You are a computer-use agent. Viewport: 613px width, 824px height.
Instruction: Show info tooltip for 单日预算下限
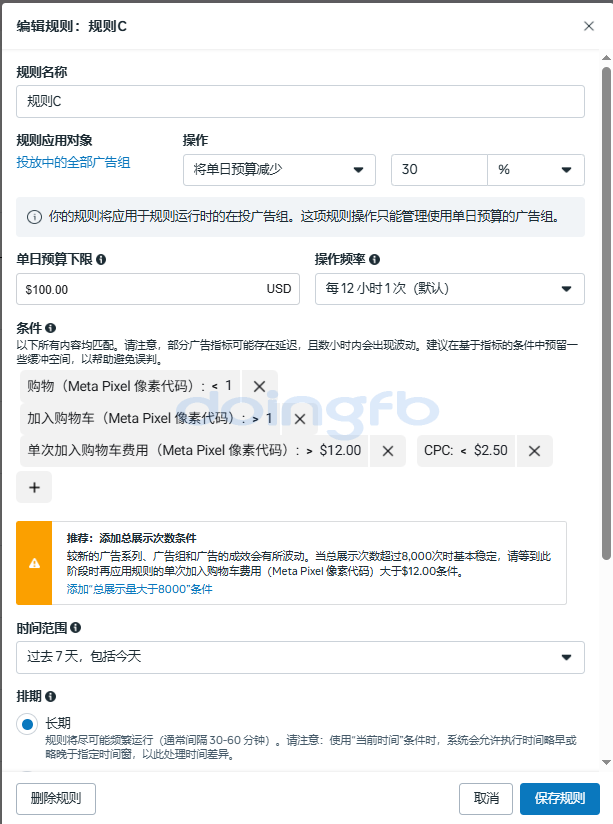coord(101,259)
